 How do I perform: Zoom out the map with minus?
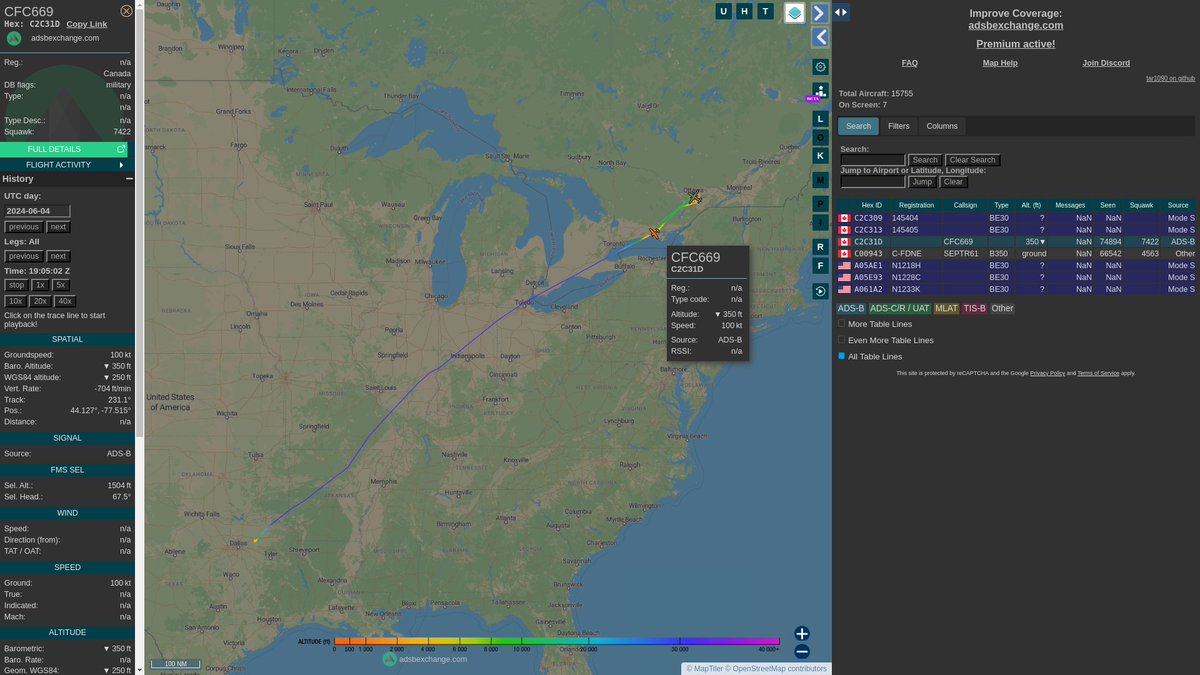tap(802, 651)
